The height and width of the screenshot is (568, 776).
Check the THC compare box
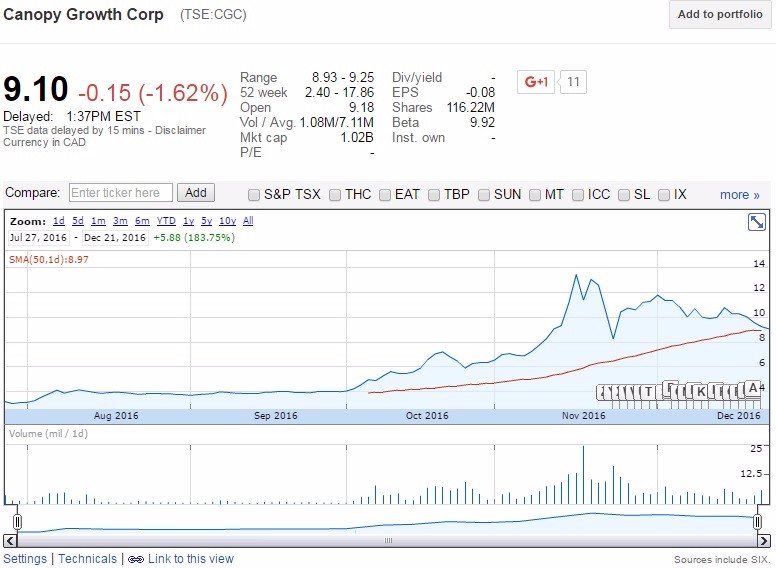[335, 195]
